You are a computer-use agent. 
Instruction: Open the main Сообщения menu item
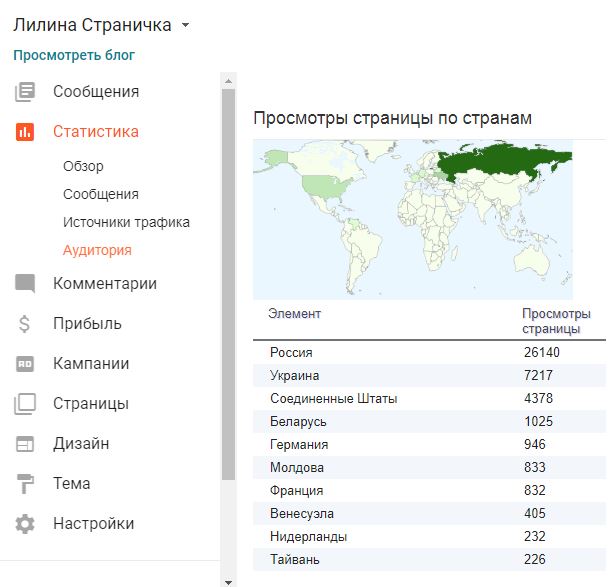coord(96,92)
